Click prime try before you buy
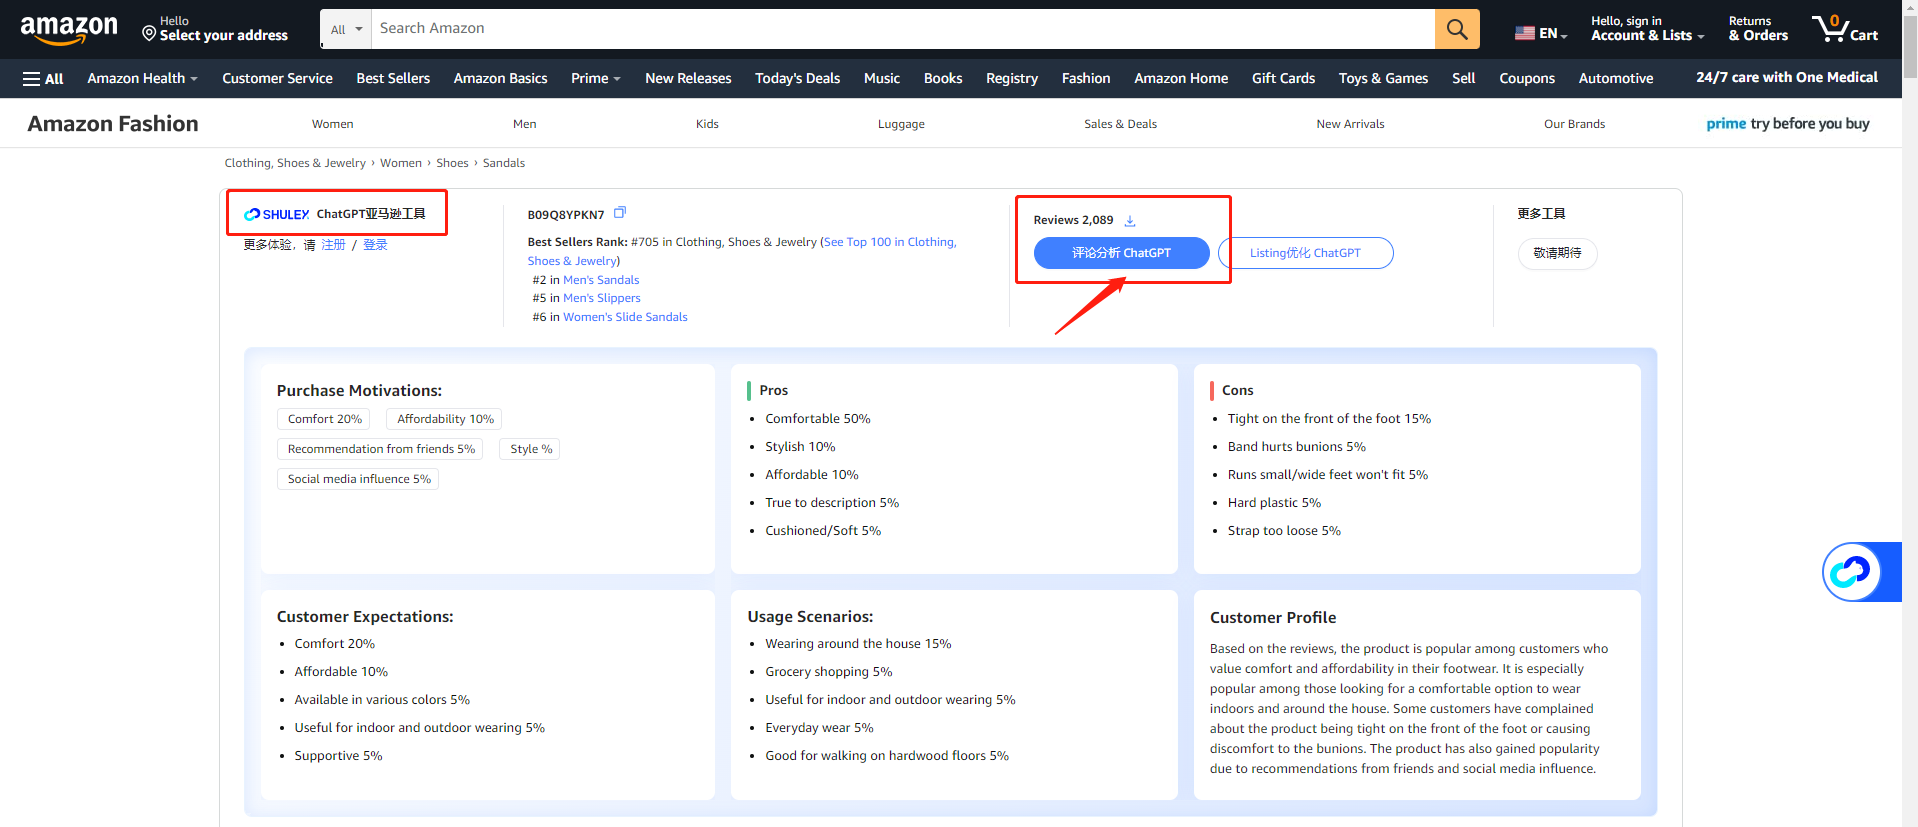1918x827 pixels. click(x=1787, y=123)
